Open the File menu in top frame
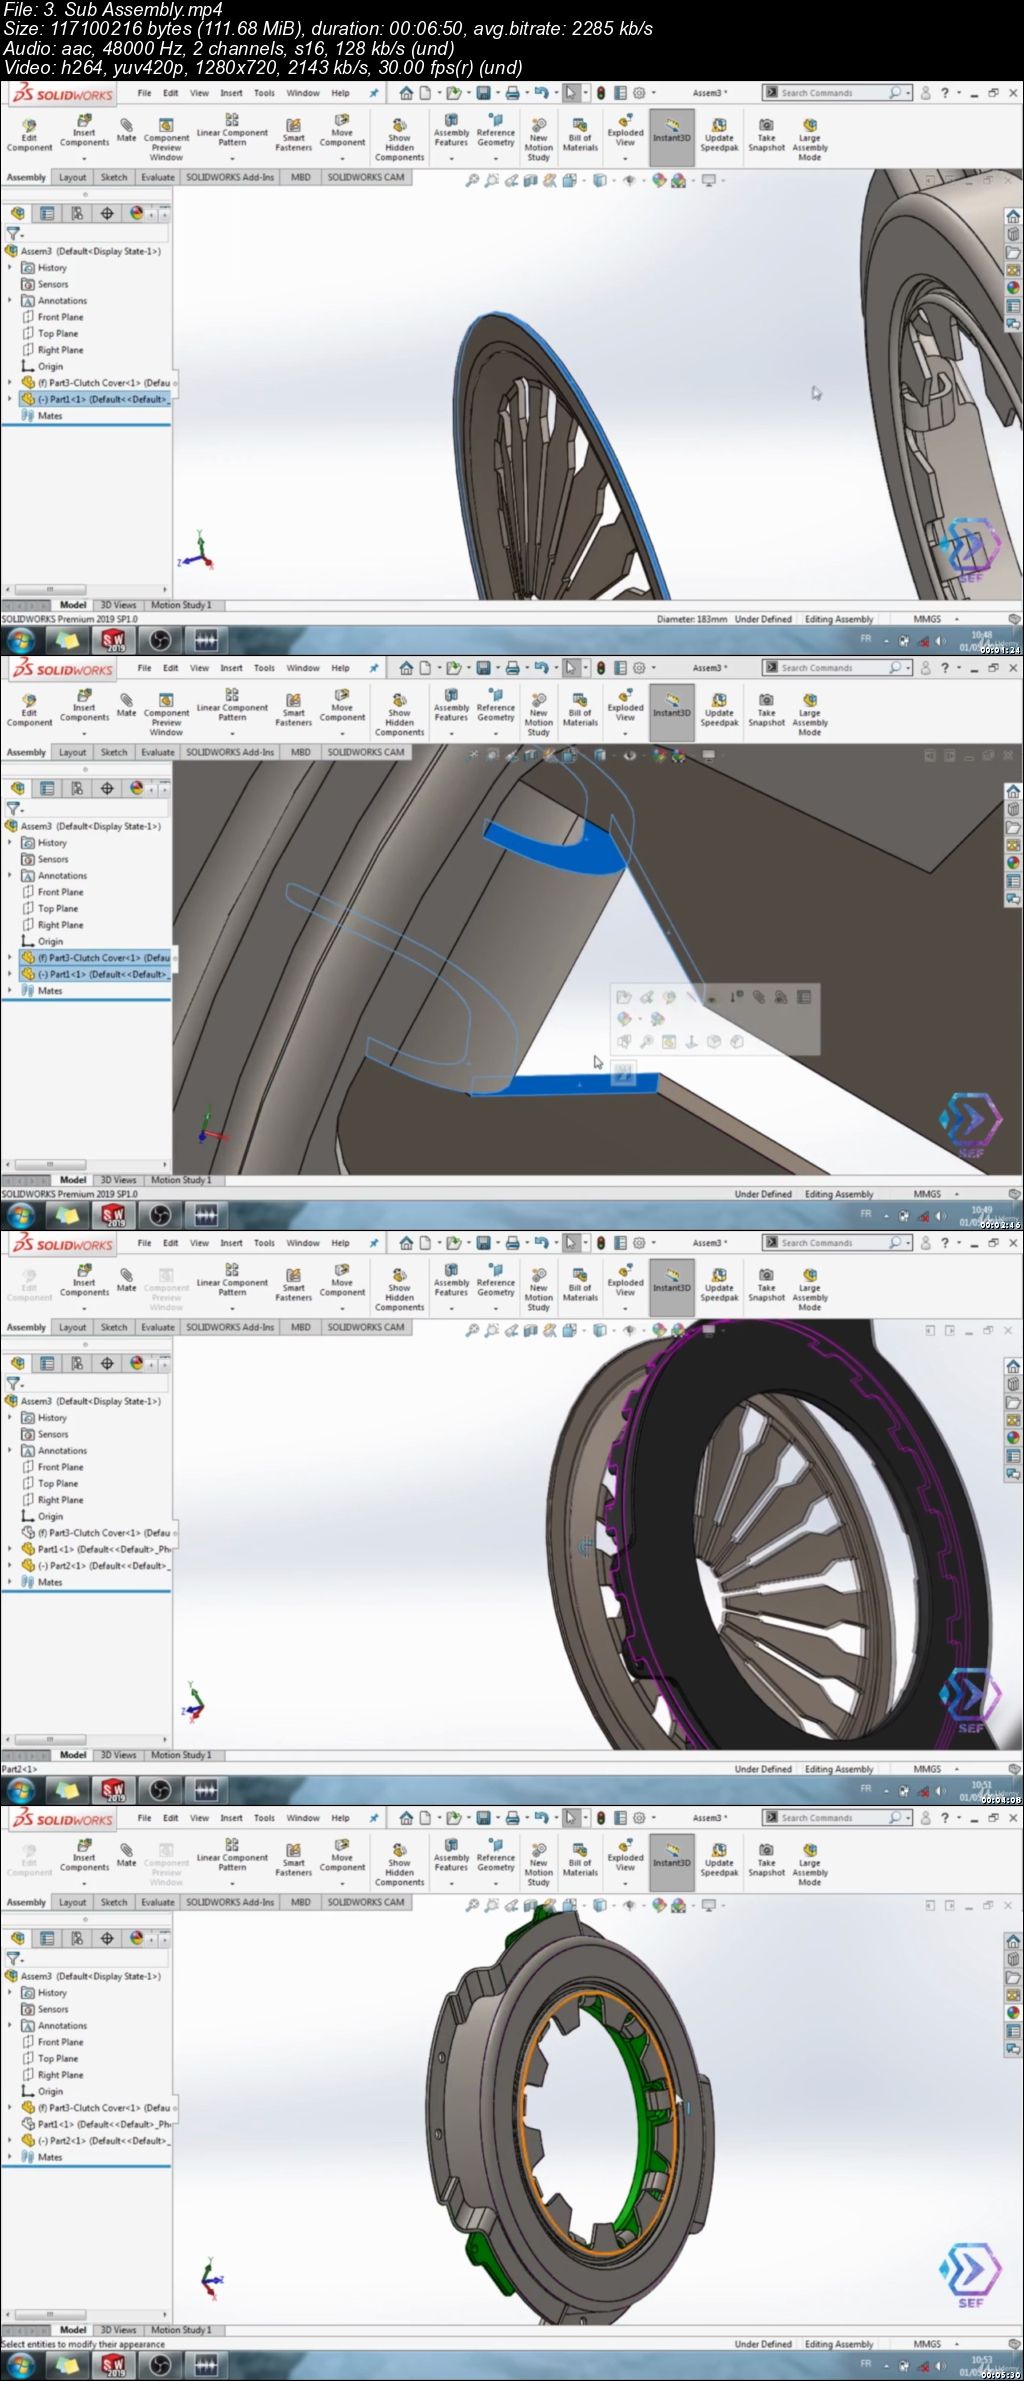The width and height of the screenshot is (1024, 2381). (x=144, y=93)
